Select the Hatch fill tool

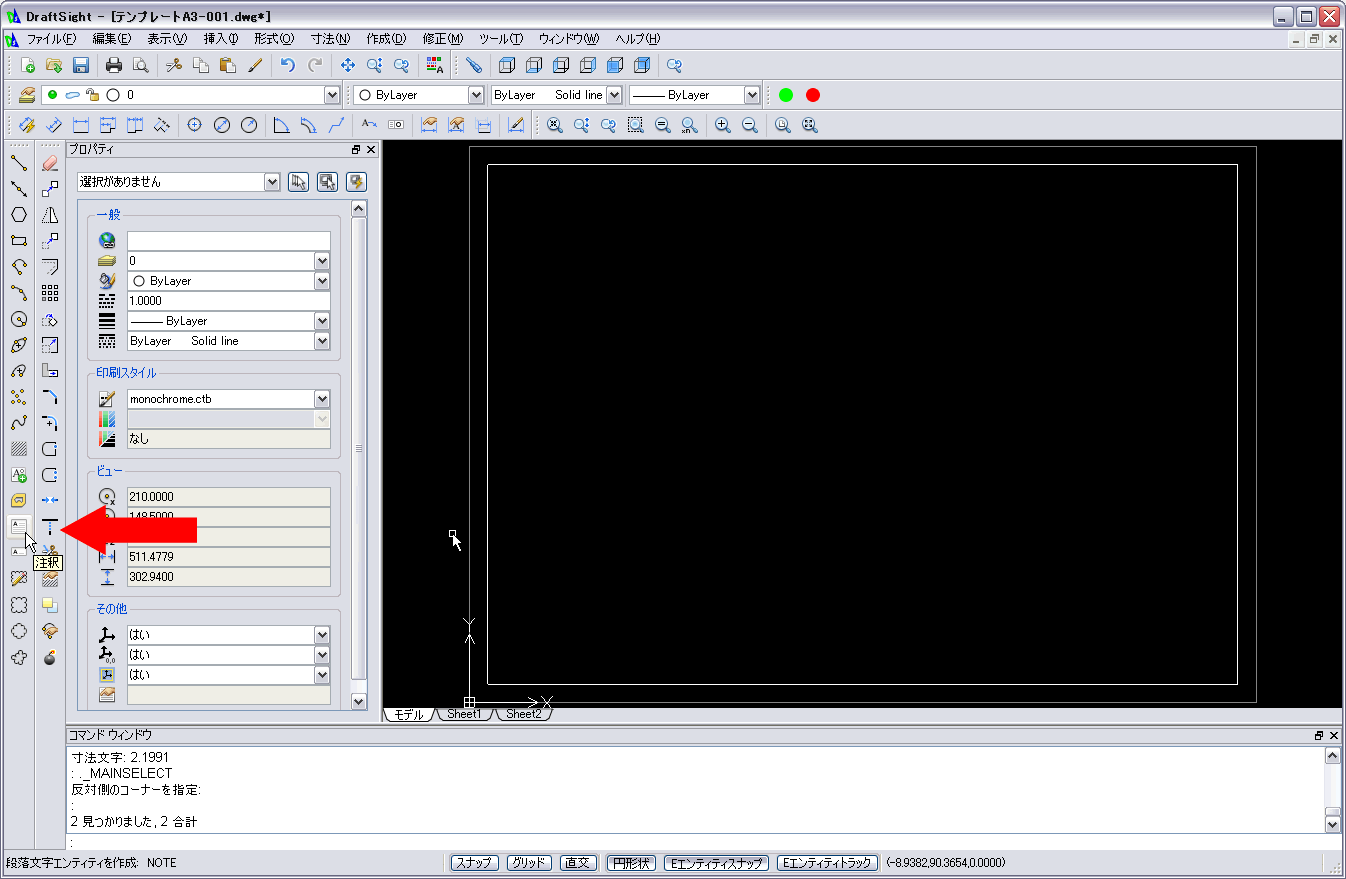(x=18, y=449)
